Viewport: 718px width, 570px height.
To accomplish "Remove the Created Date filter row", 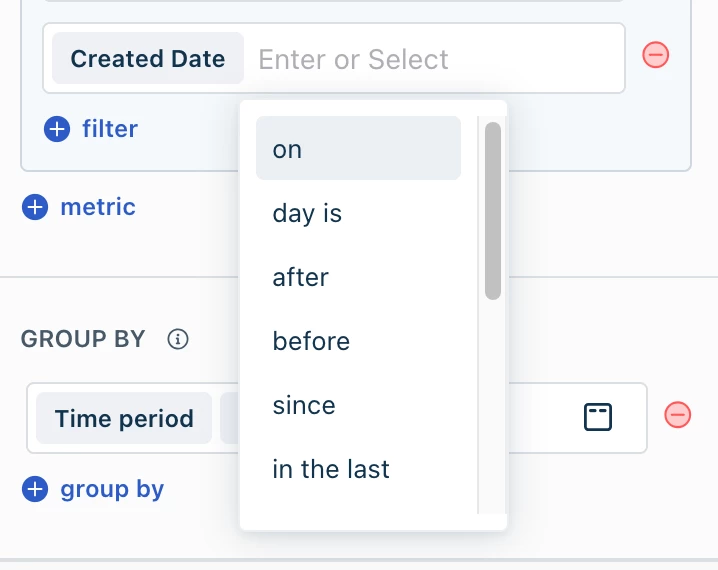I will click(655, 55).
